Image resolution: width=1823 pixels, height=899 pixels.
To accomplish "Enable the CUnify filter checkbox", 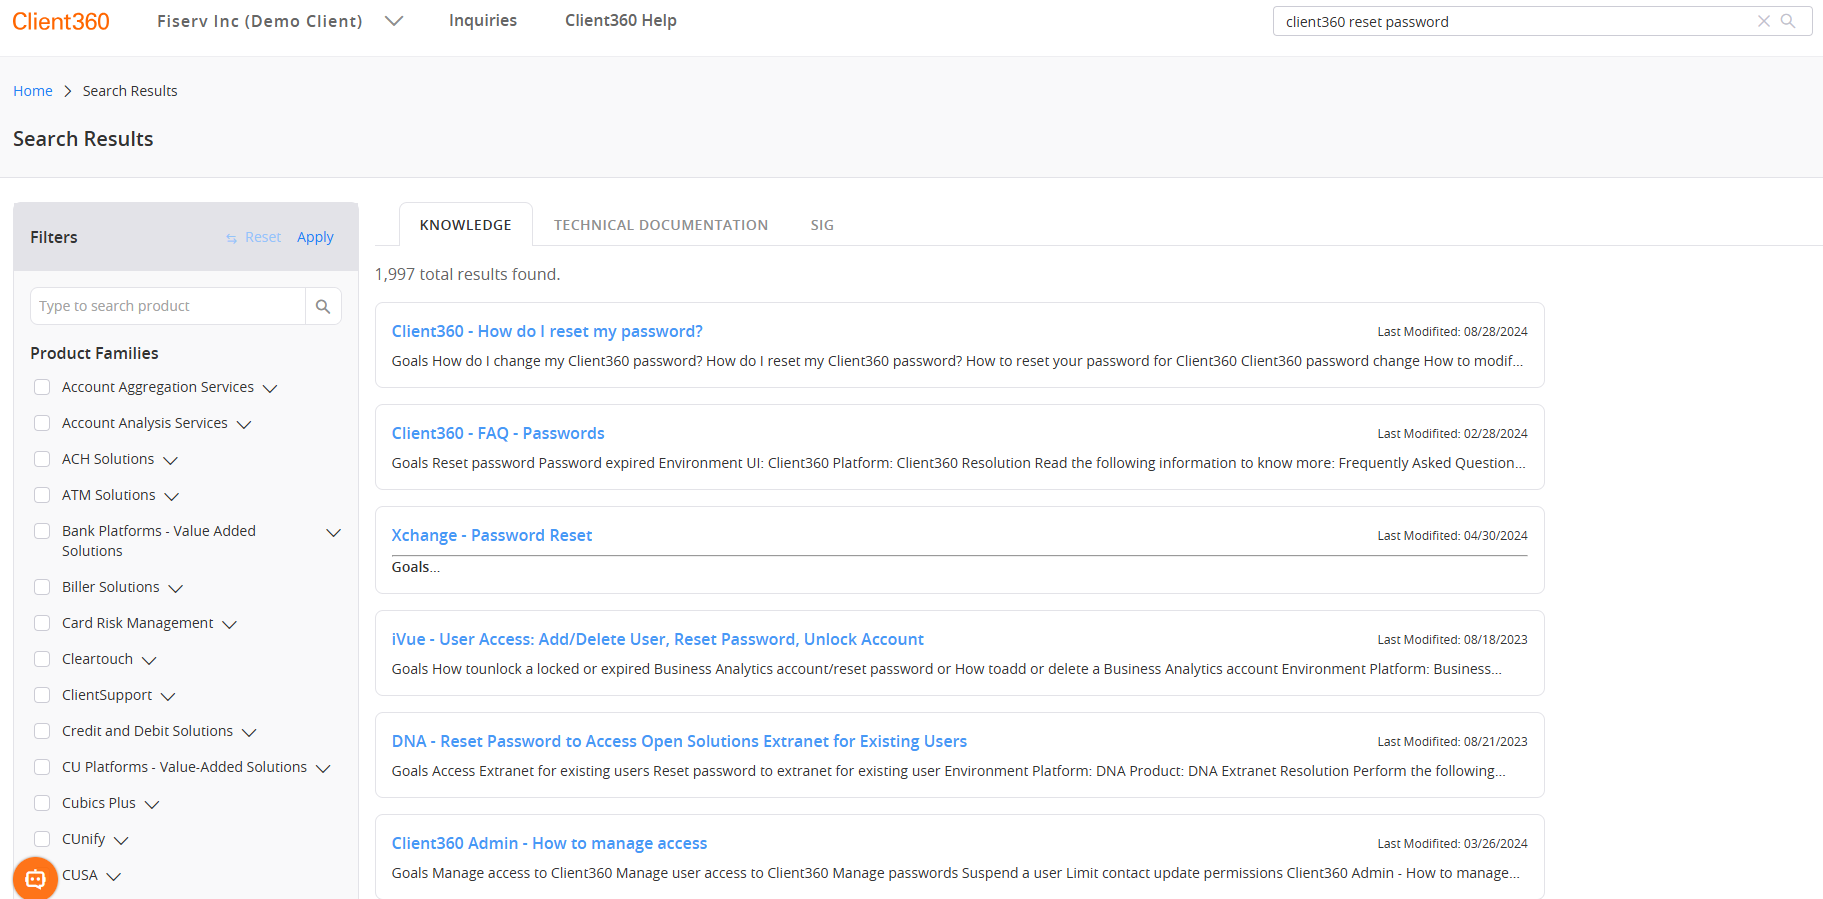I will [x=42, y=839].
